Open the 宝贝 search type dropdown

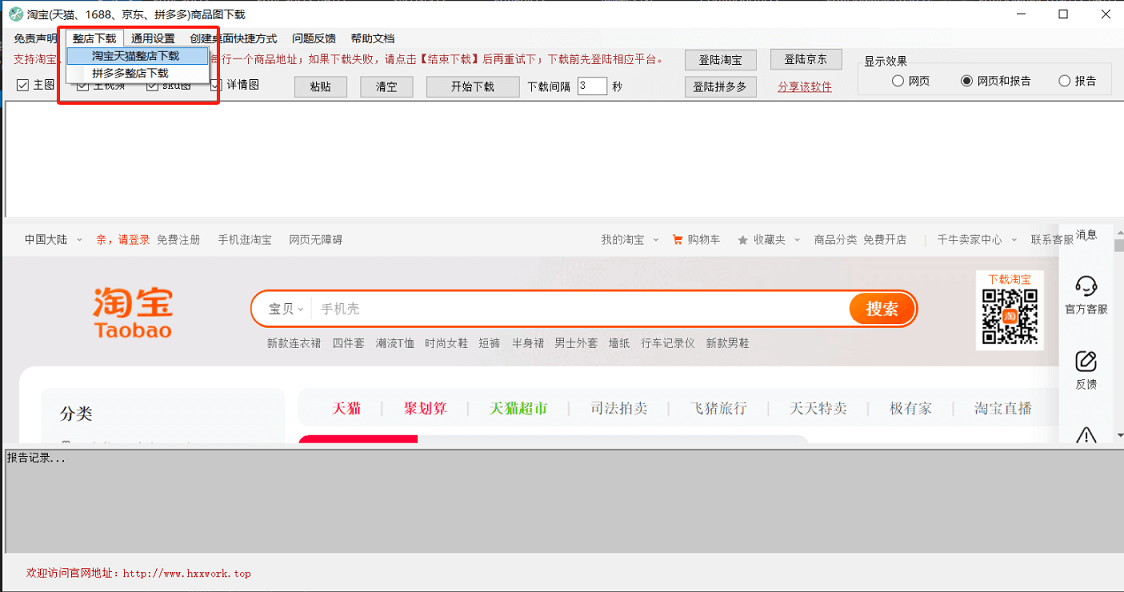[x=285, y=309]
